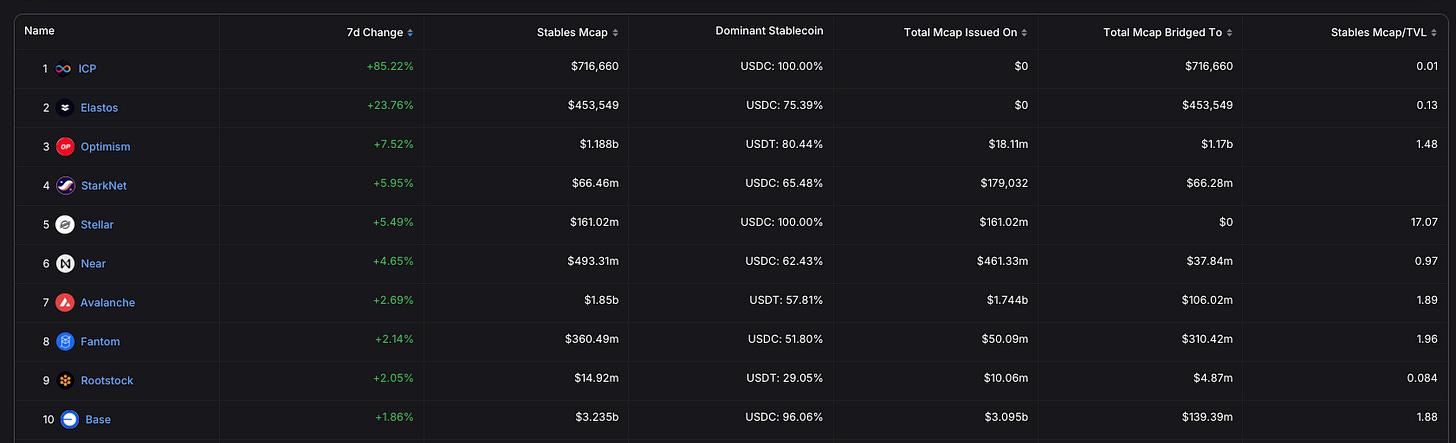The height and width of the screenshot is (443, 1456).
Task: Click the Dominant Stablecoin column header
Action: coord(769,32)
